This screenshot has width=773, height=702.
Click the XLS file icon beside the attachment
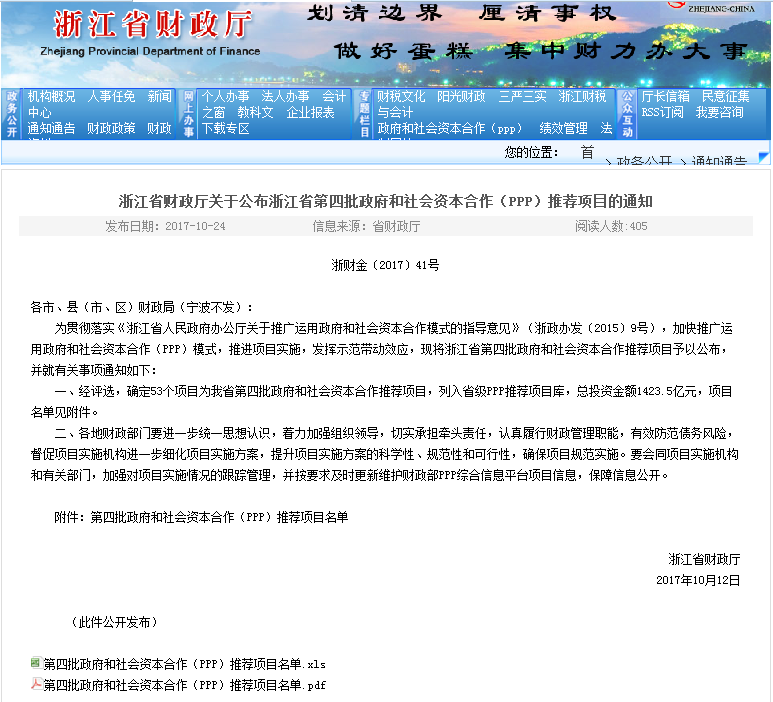coord(36,663)
